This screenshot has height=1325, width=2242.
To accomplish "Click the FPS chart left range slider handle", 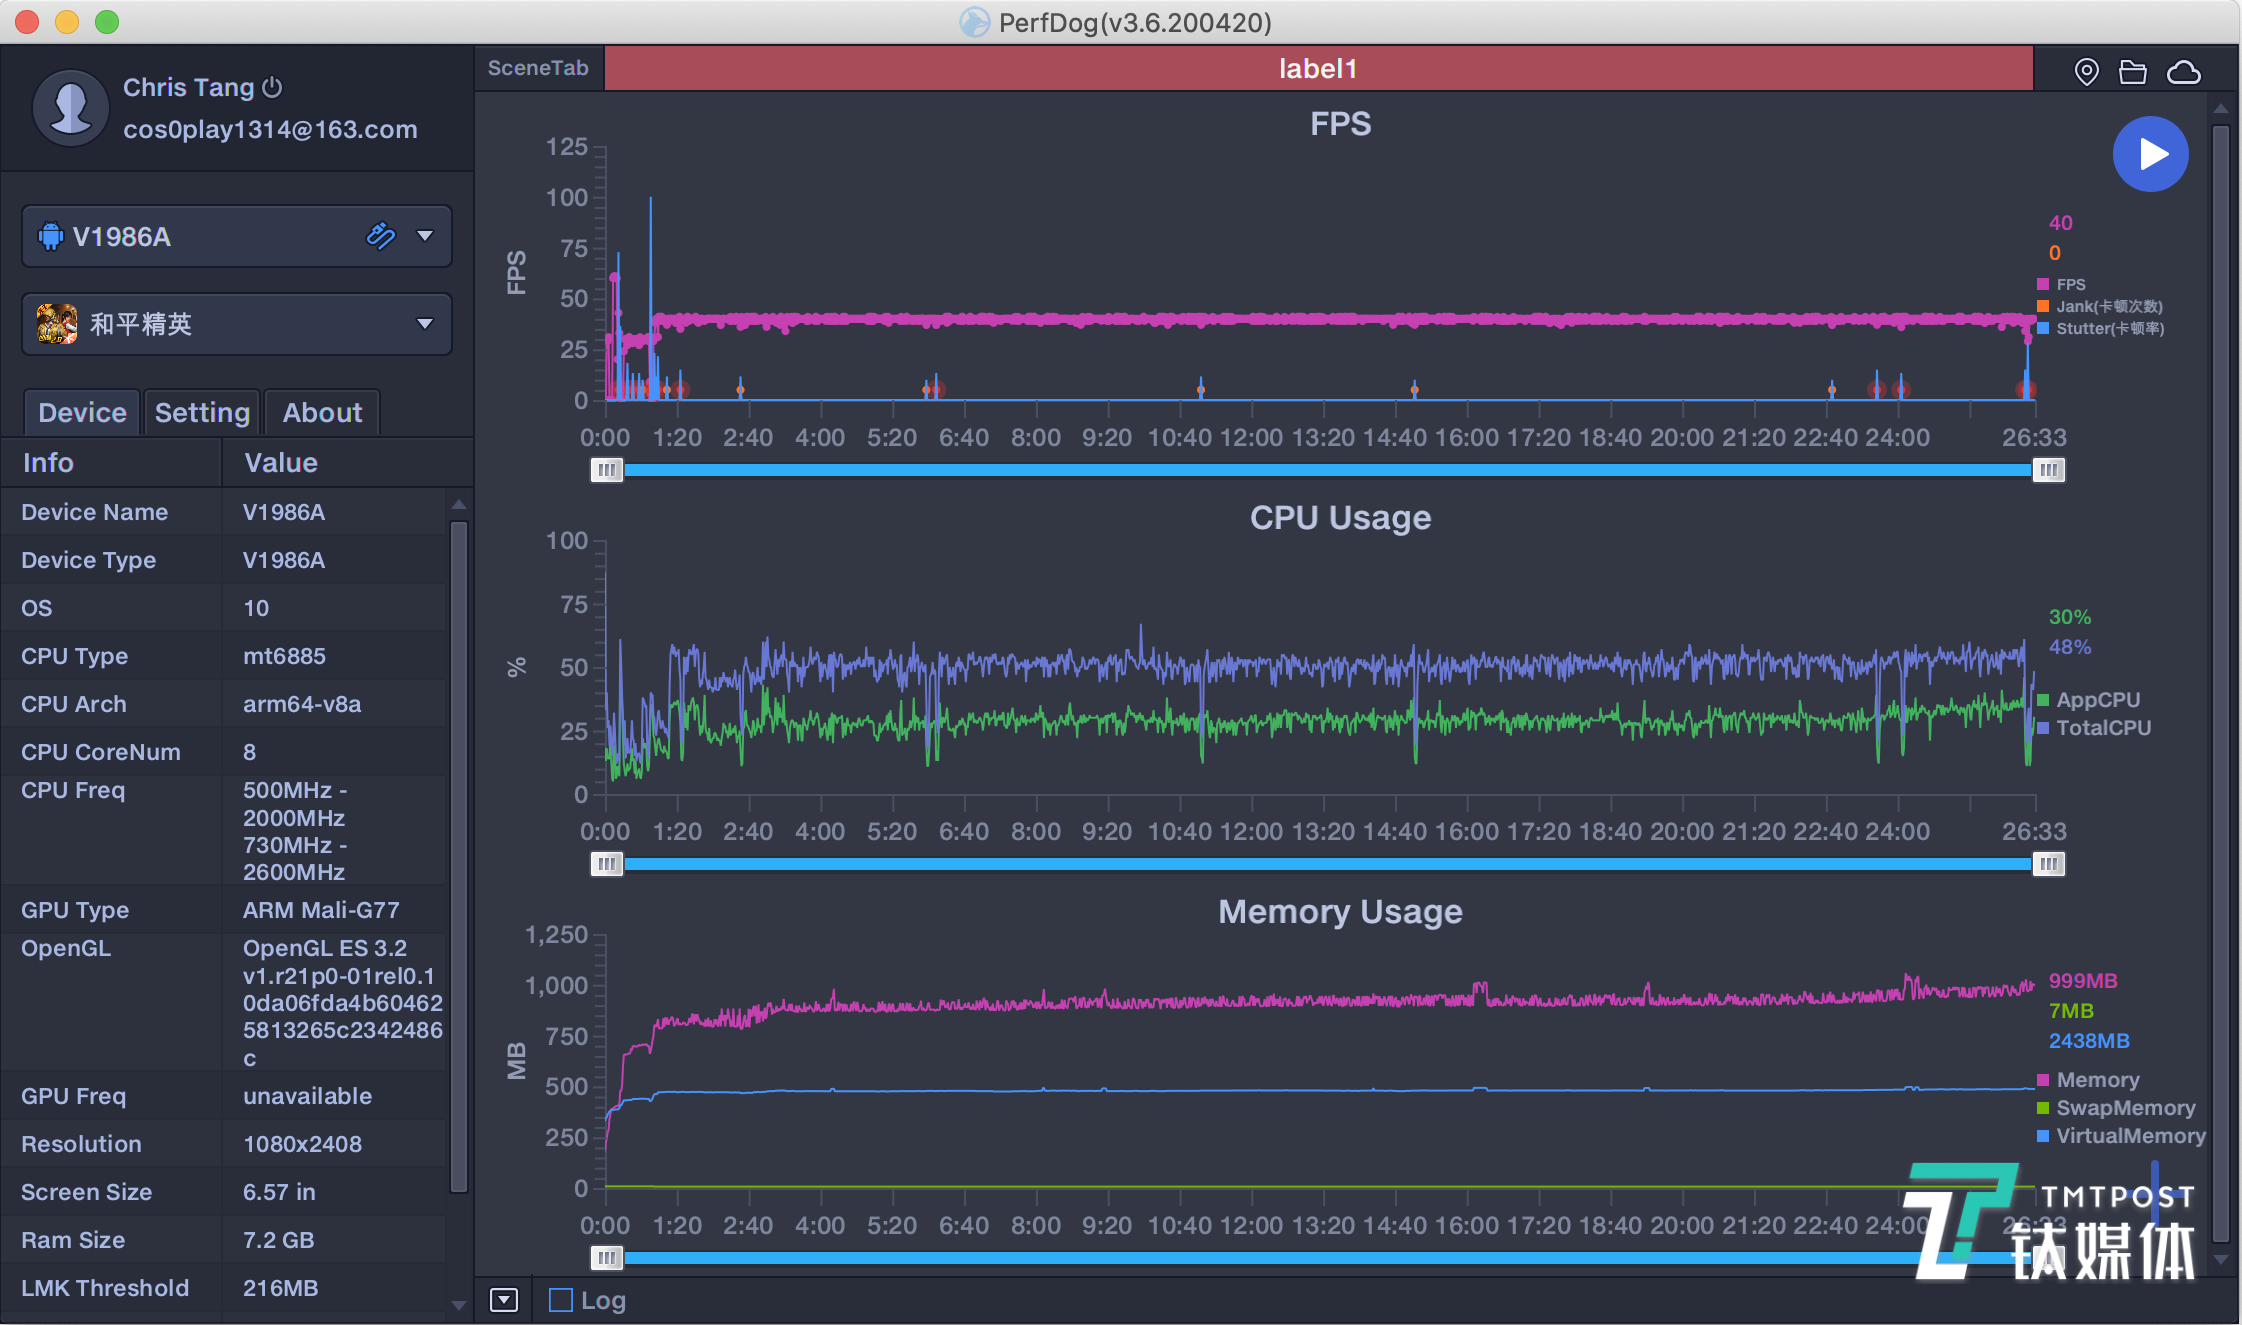I will [x=606, y=470].
